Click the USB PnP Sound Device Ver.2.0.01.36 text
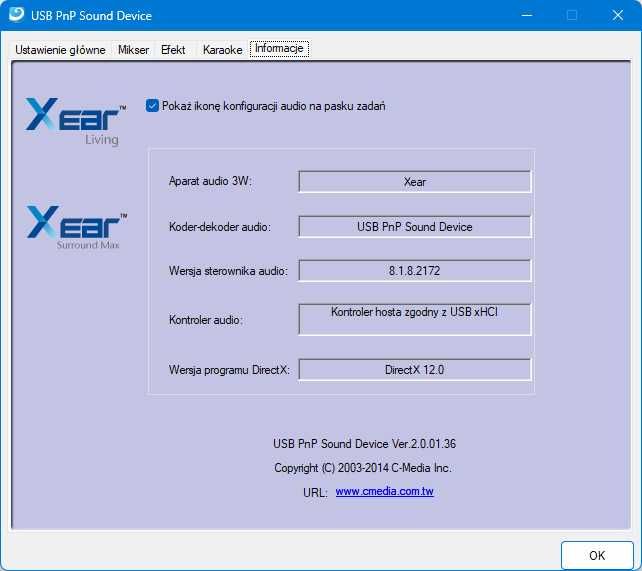The height and width of the screenshot is (571, 642). 364,444
